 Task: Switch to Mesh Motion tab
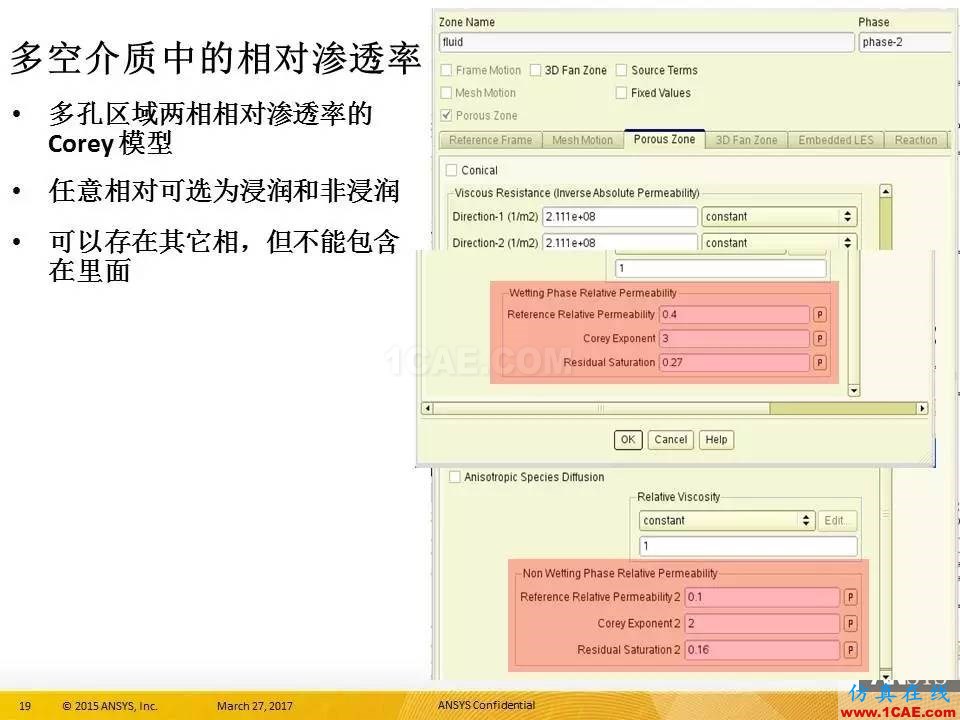[582, 140]
